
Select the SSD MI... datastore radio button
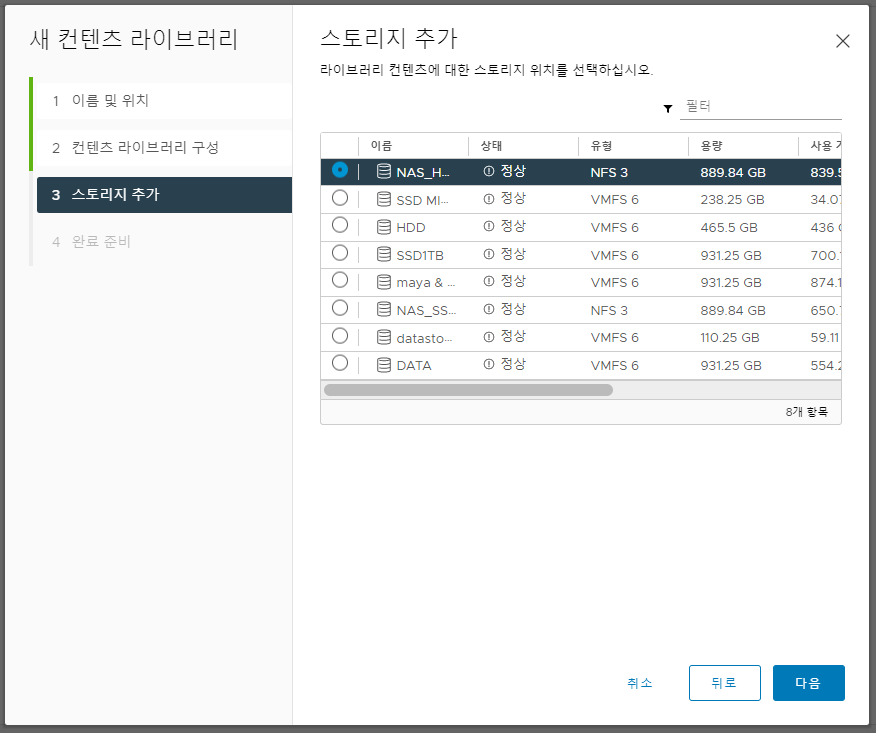[340, 198]
